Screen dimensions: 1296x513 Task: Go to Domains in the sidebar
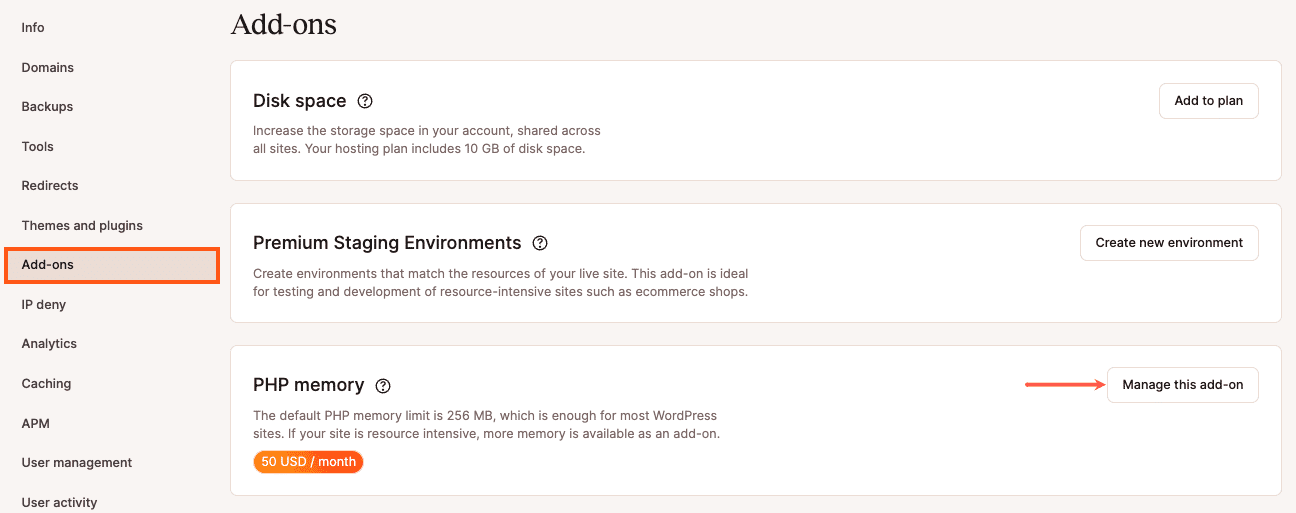point(48,68)
